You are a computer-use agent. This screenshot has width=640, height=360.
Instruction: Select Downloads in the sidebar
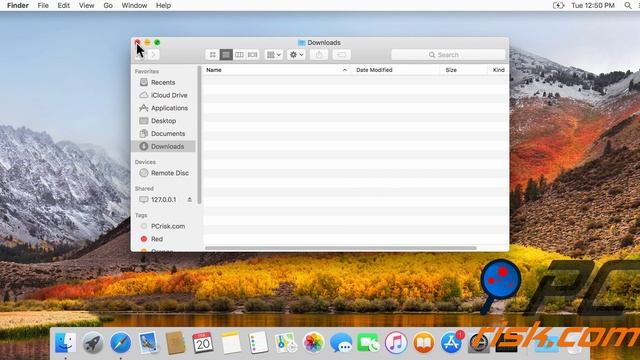(x=163, y=147)
